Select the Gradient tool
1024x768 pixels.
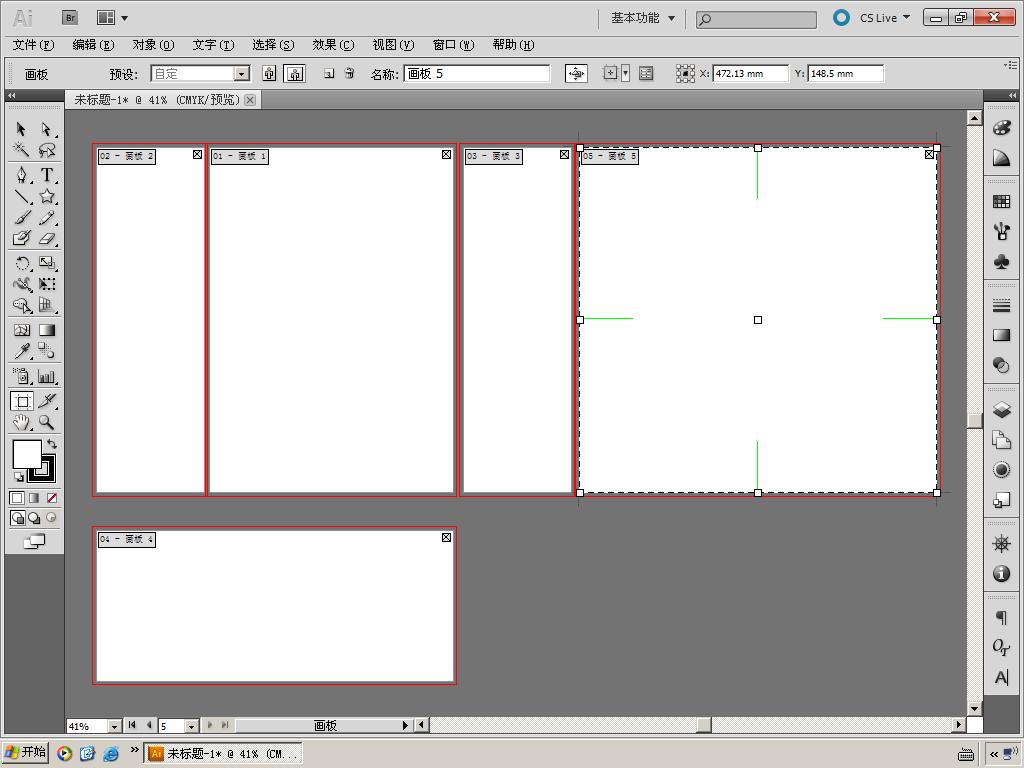click(x=46, y=330)
